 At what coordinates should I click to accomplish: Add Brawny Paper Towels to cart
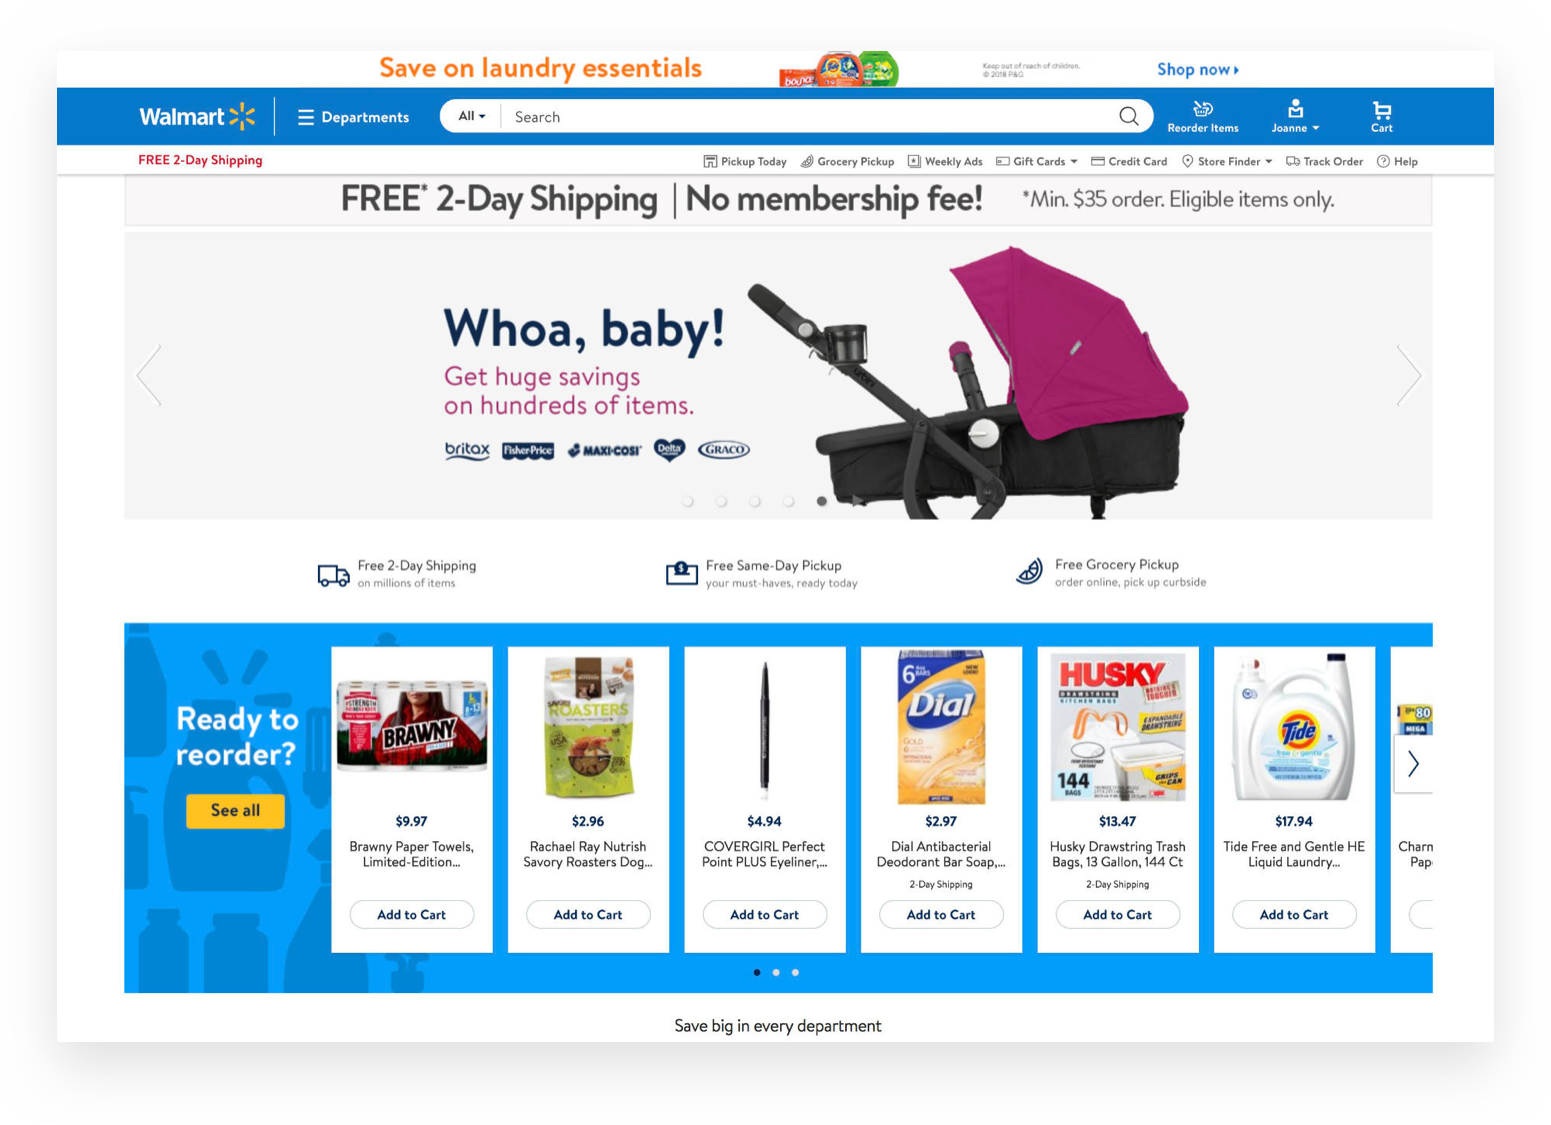412,914
